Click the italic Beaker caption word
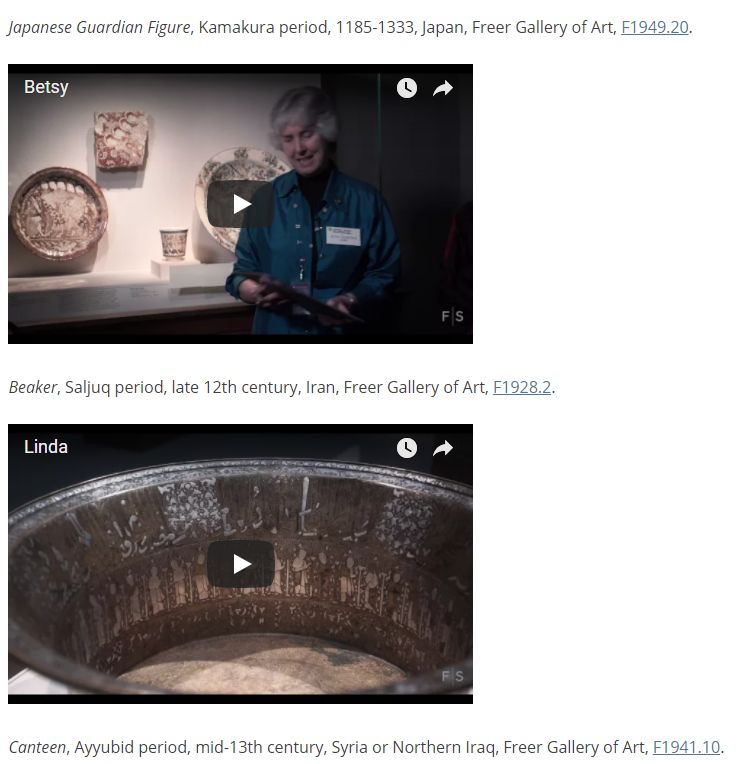738x764 pixels. [x=33, y=387]
